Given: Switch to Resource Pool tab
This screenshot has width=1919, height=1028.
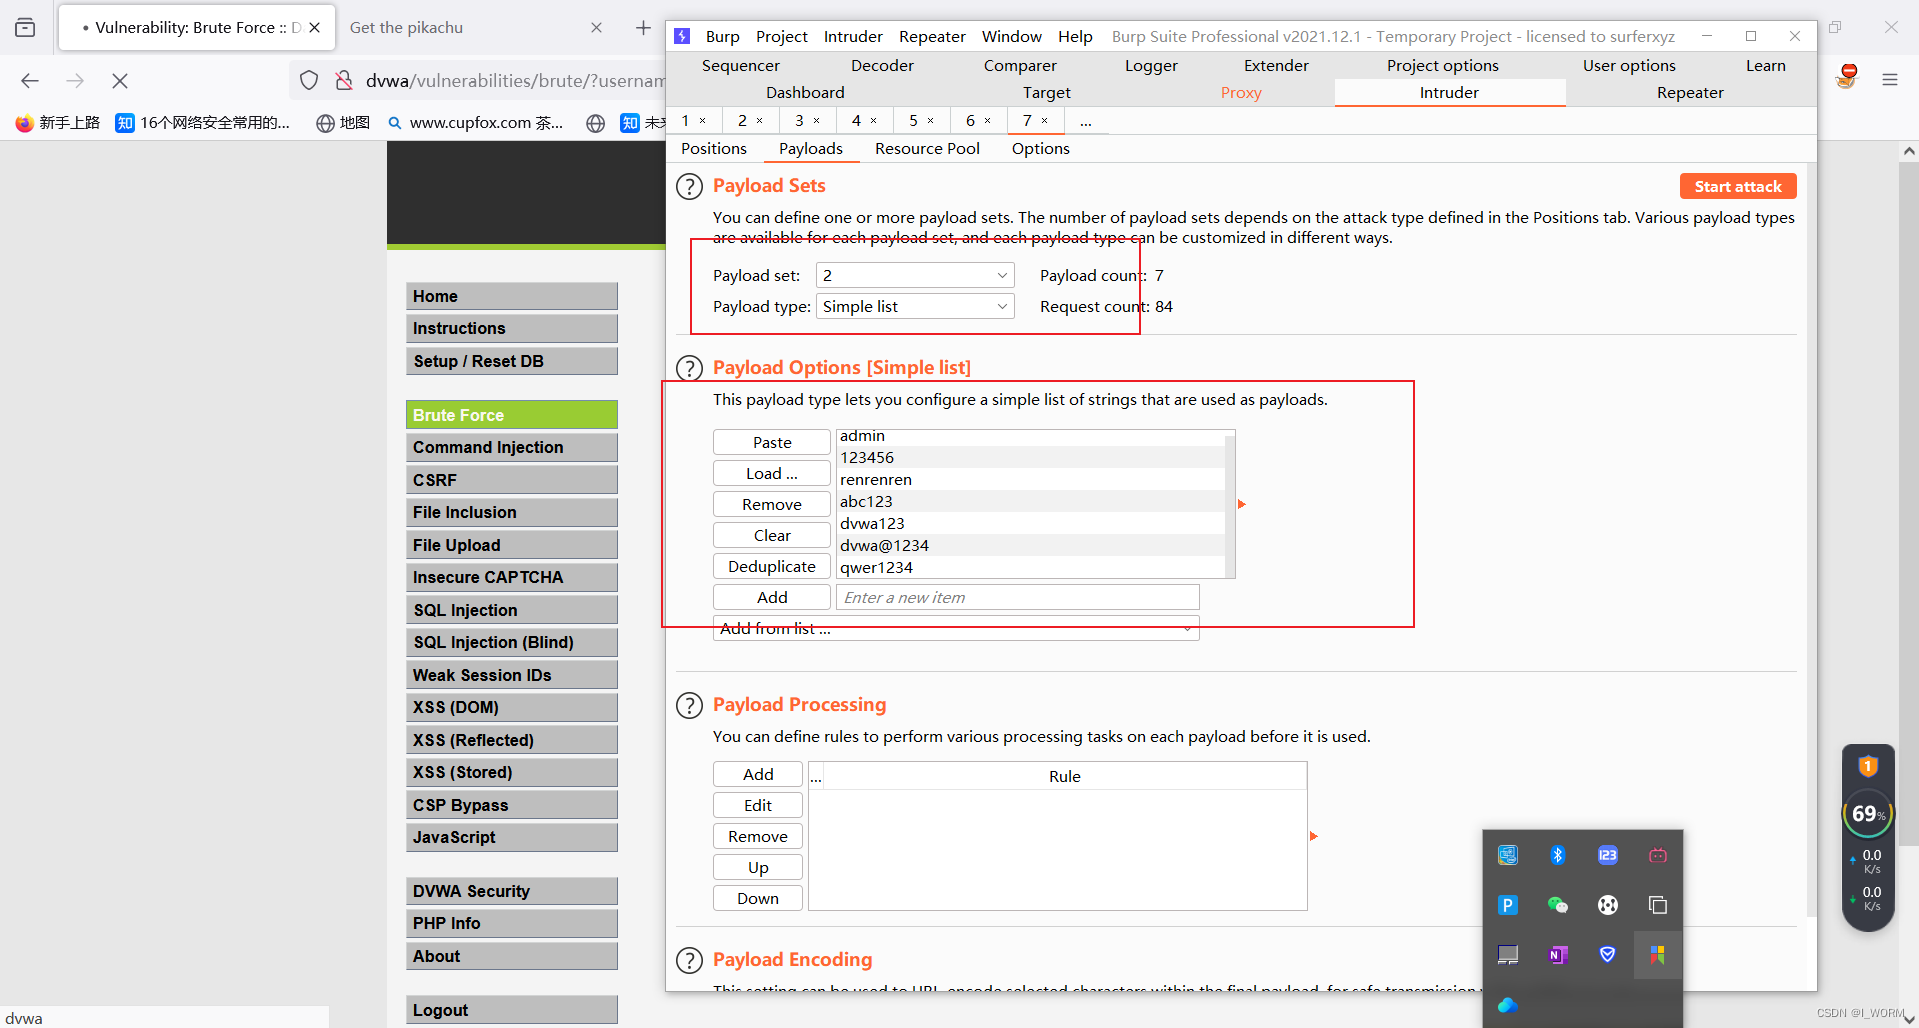Looking at the screenshot, I should pyautogui.click(x=927, y=149).
